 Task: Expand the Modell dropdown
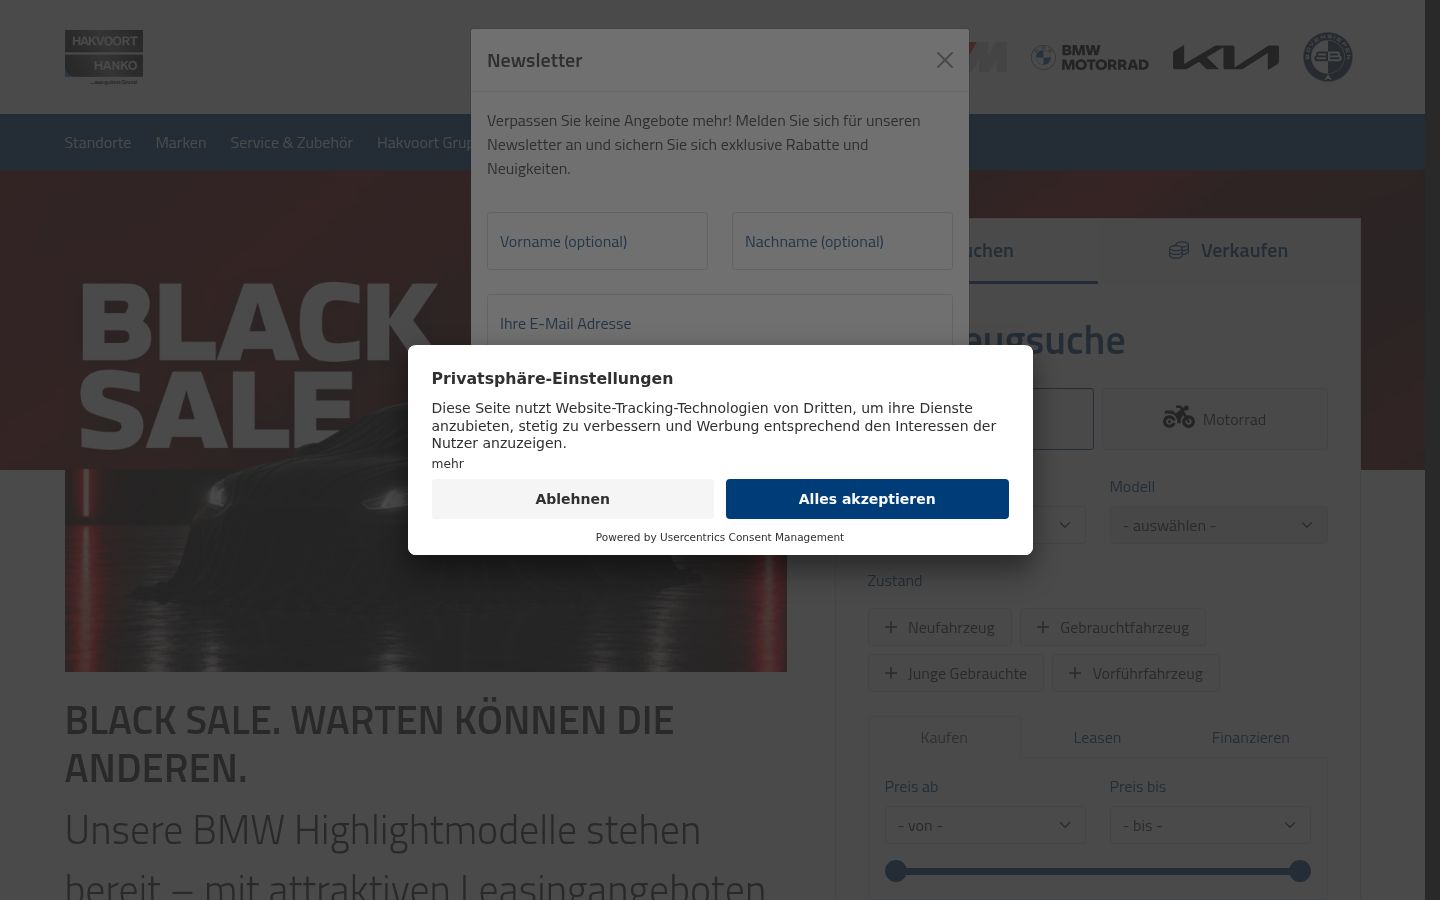[x=1218, y=525]
